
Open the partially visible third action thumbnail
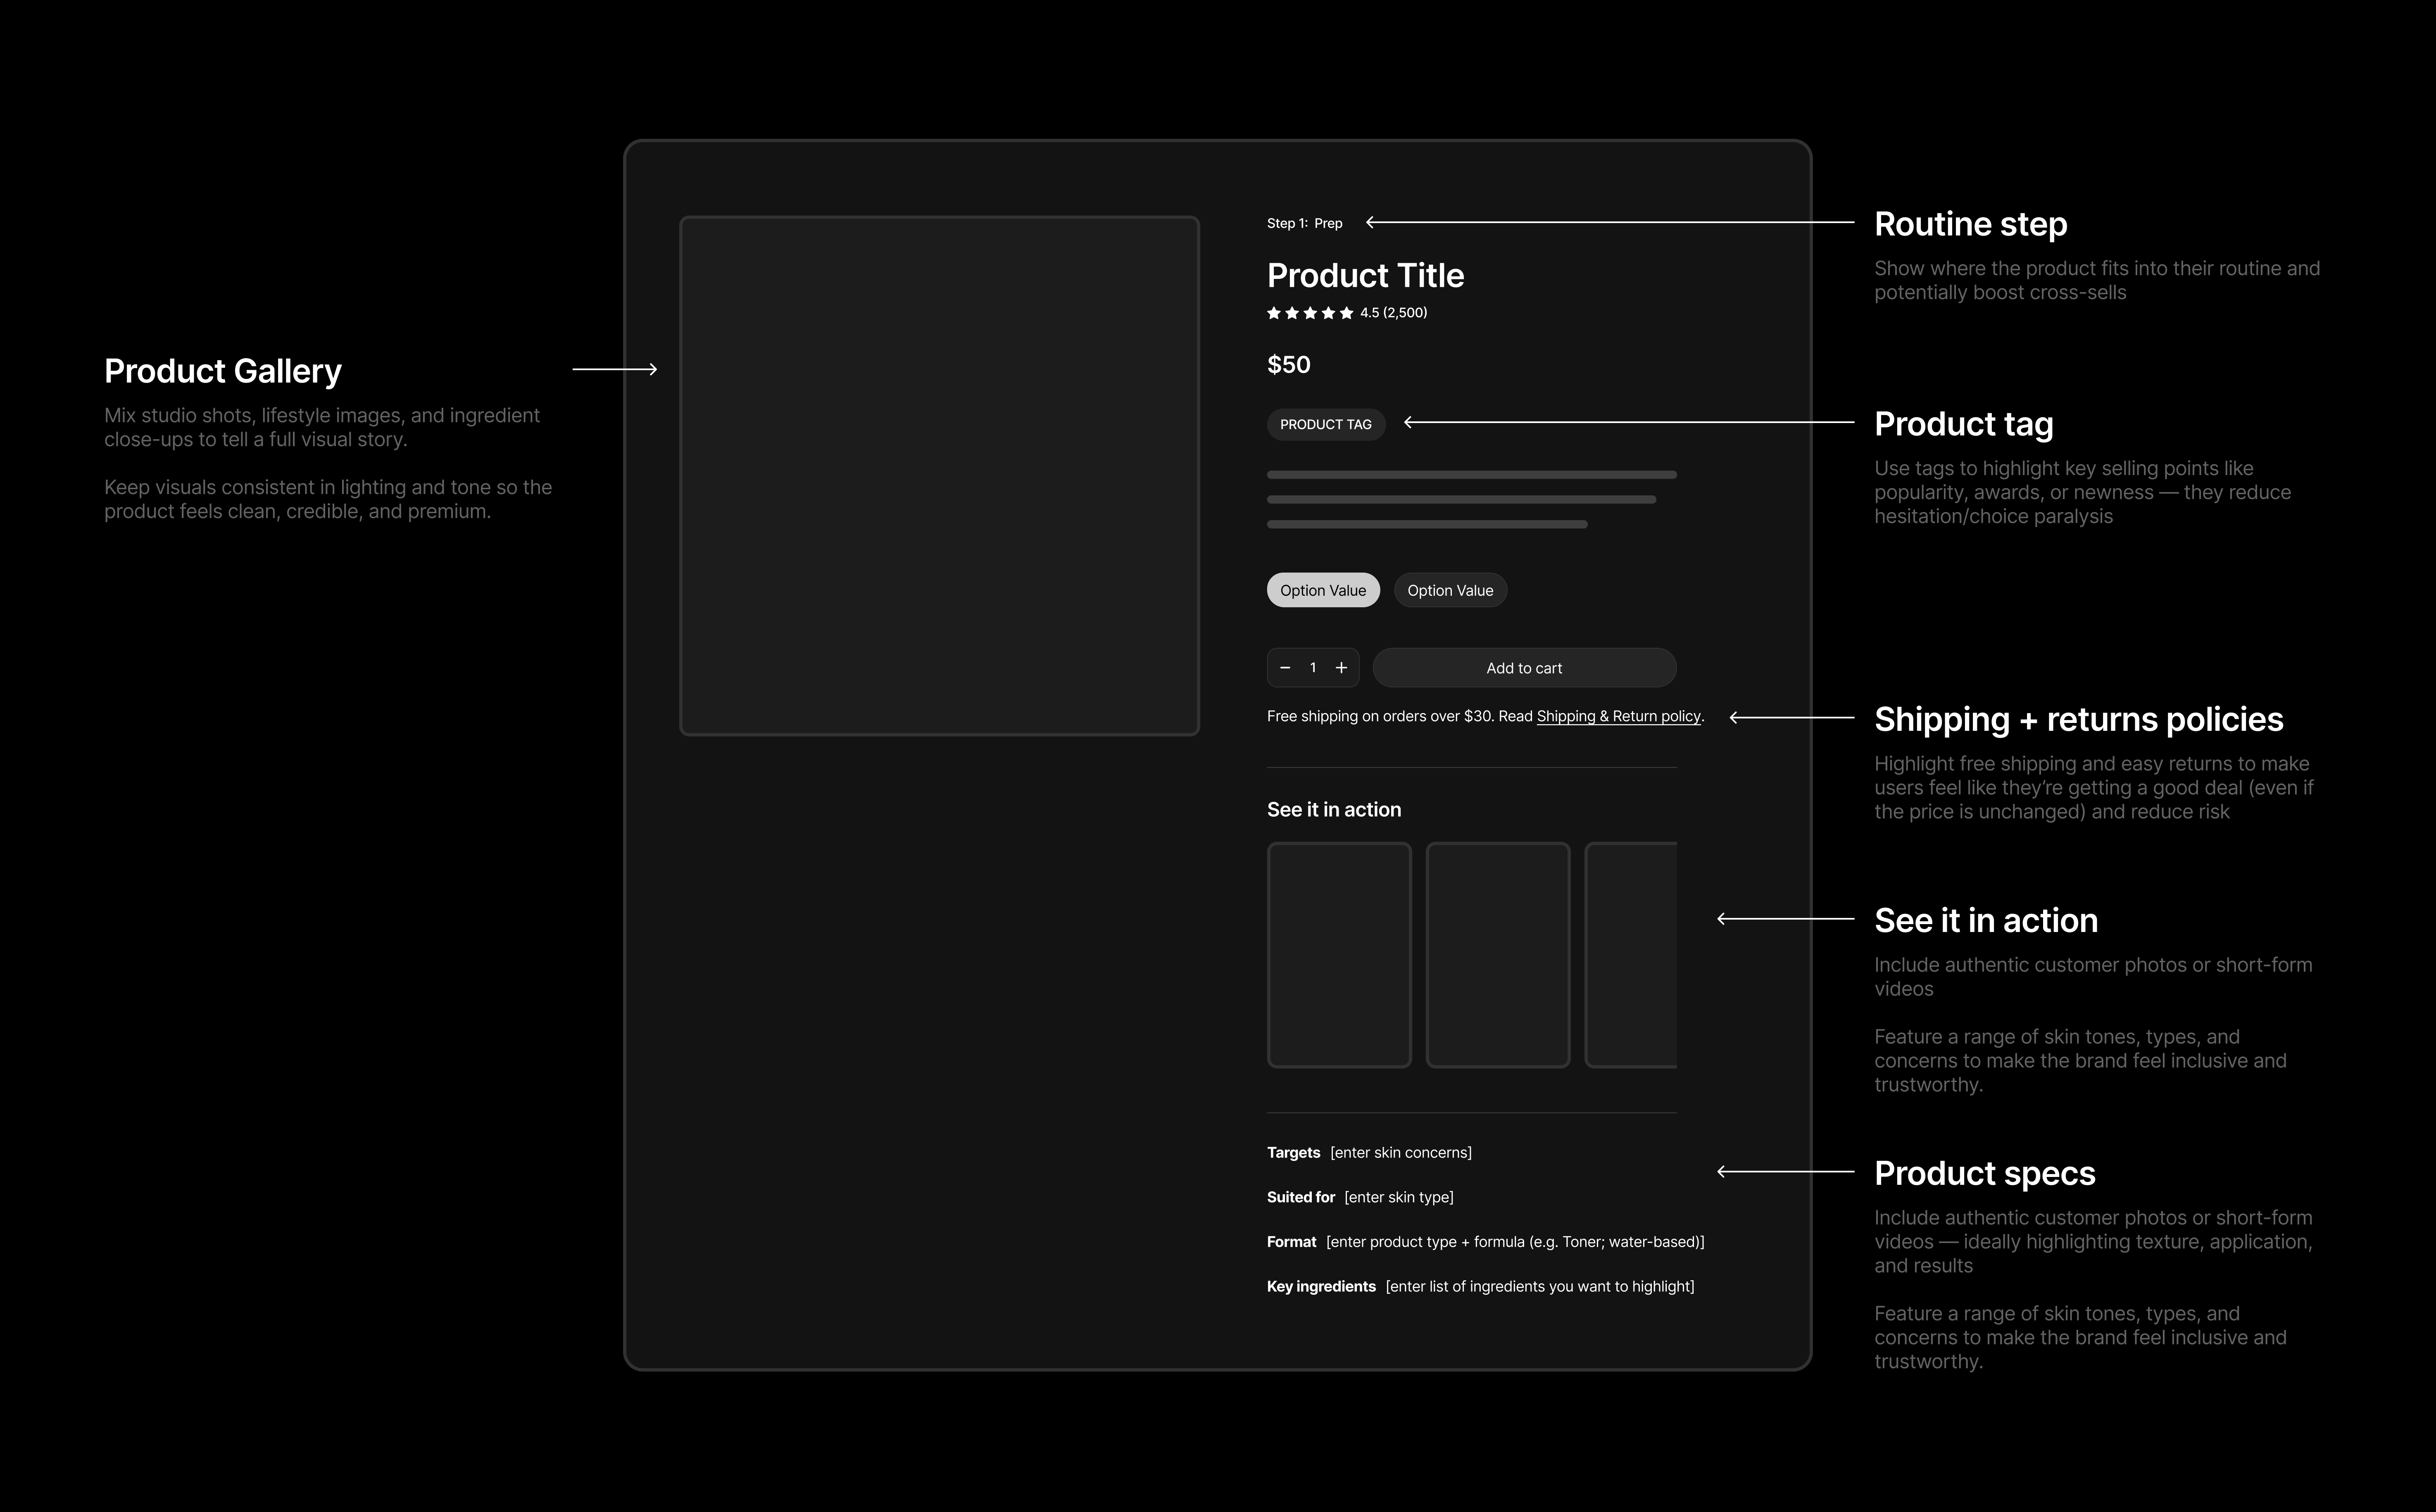[1632, 955]
